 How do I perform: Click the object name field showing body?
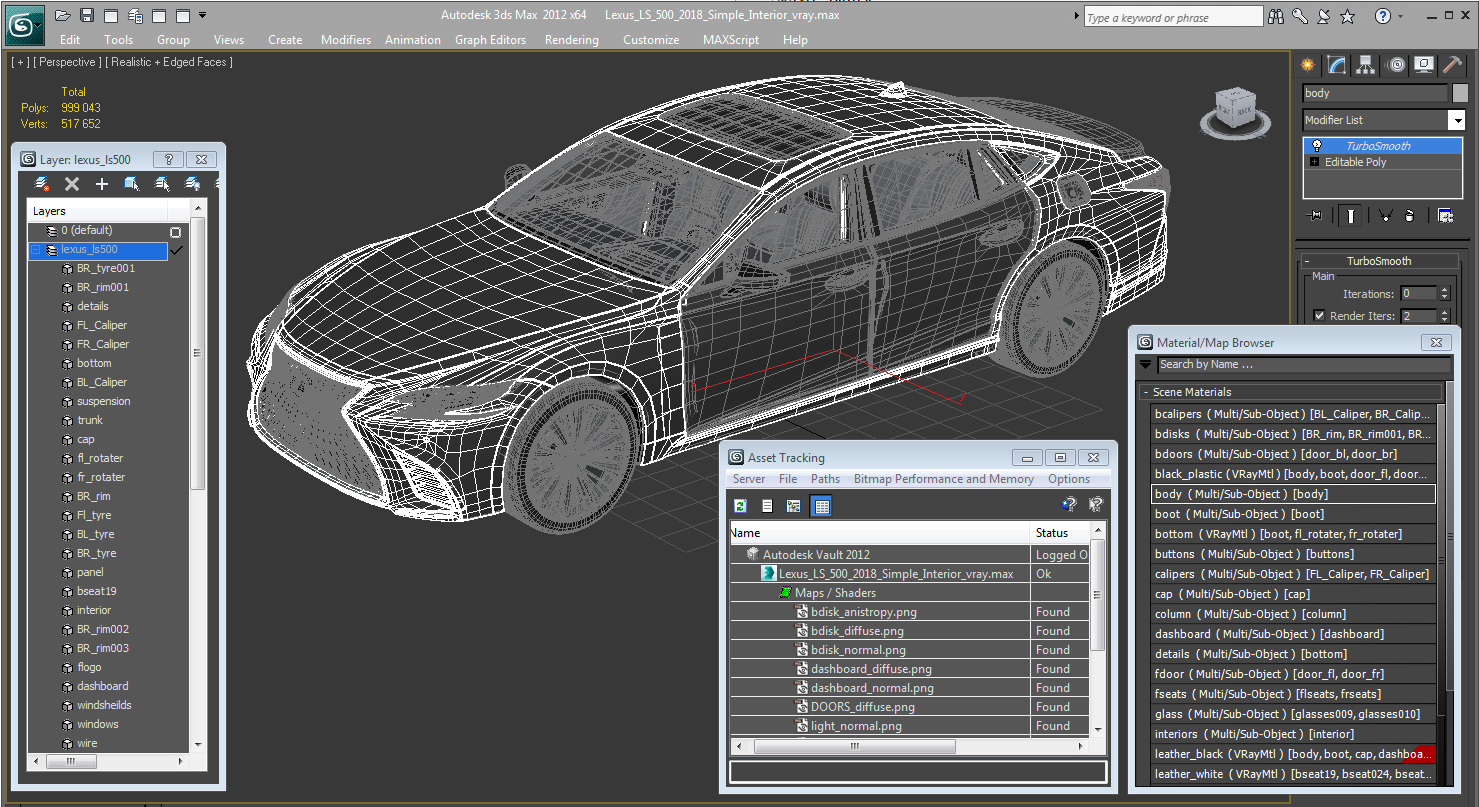tap(1375, 93)
